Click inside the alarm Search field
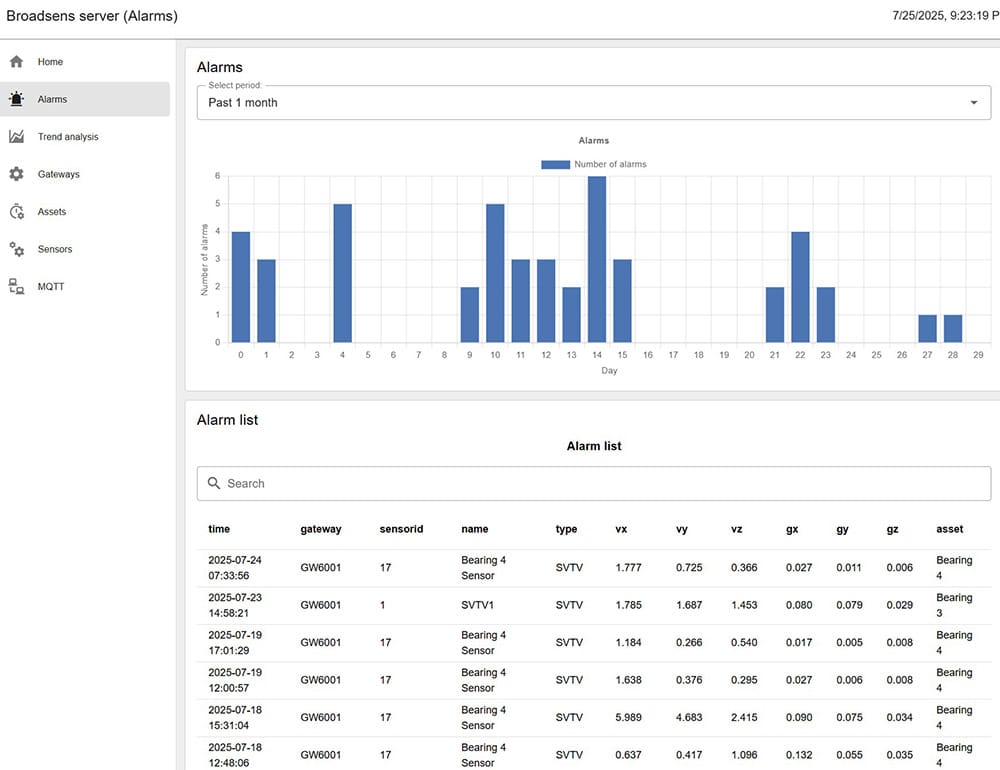This screenshot has width=1000, height=770. pos(600,483)
